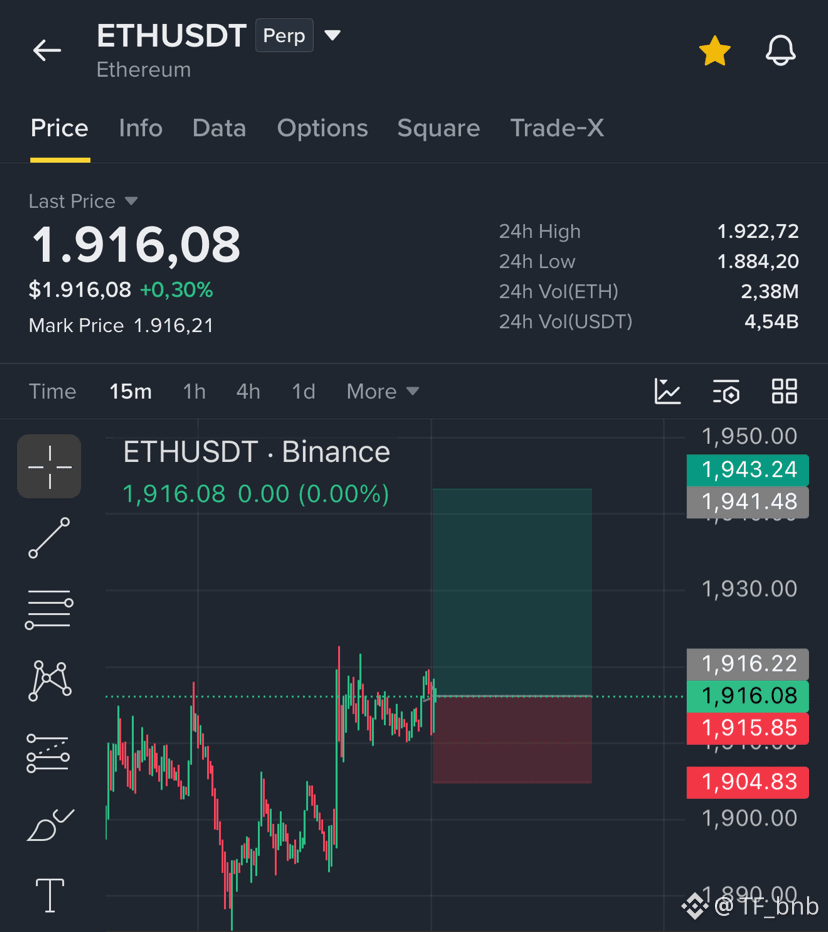The height and width of the screenshot is (932, 828).
Task: Select the trend line drawing tool
Action: click(x=49, y=538)
